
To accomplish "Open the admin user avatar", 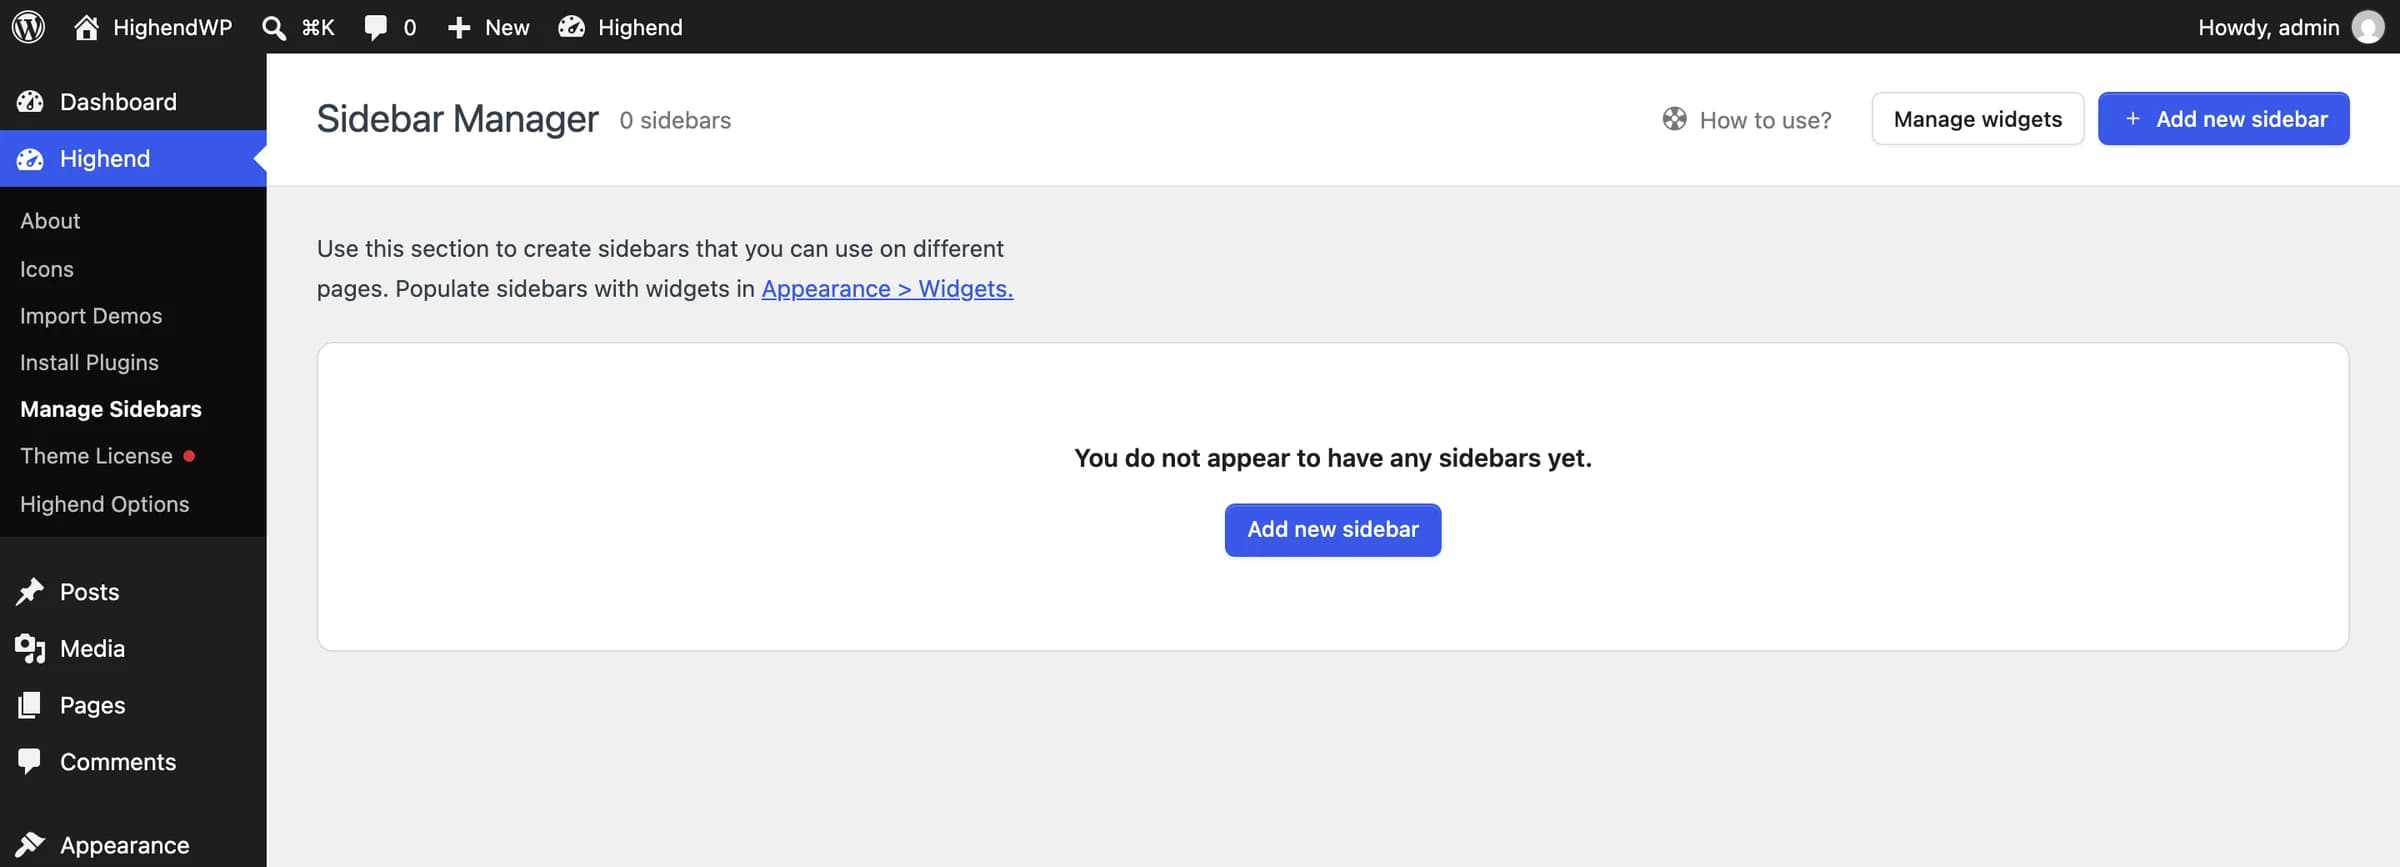I will (x=2368, y=27).
